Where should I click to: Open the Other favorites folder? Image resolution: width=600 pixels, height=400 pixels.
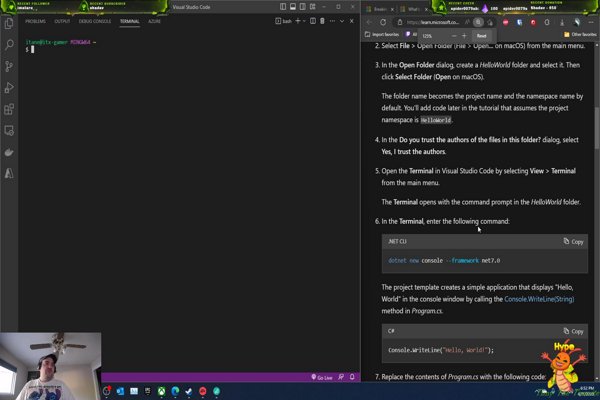click(580, 34)
